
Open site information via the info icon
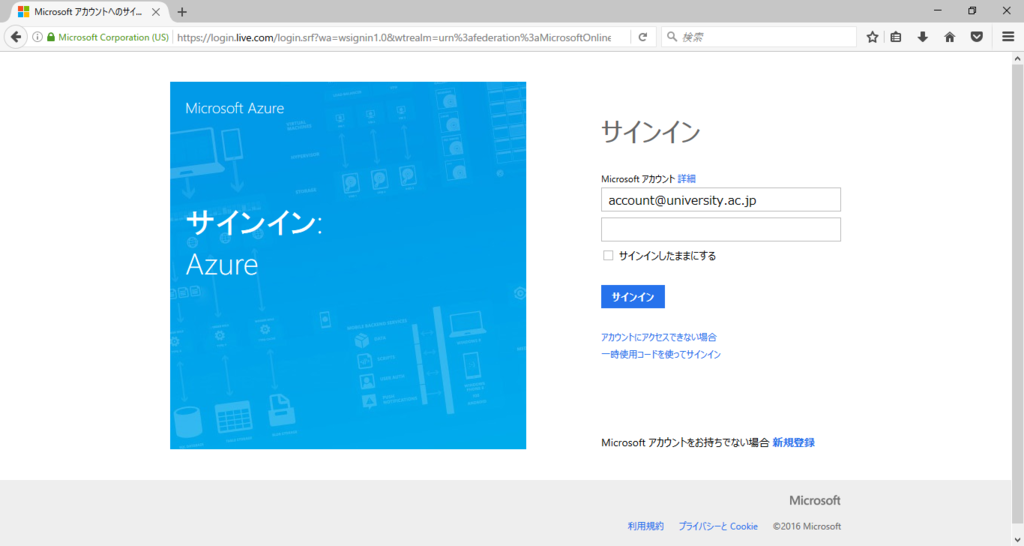pos(37,37)
